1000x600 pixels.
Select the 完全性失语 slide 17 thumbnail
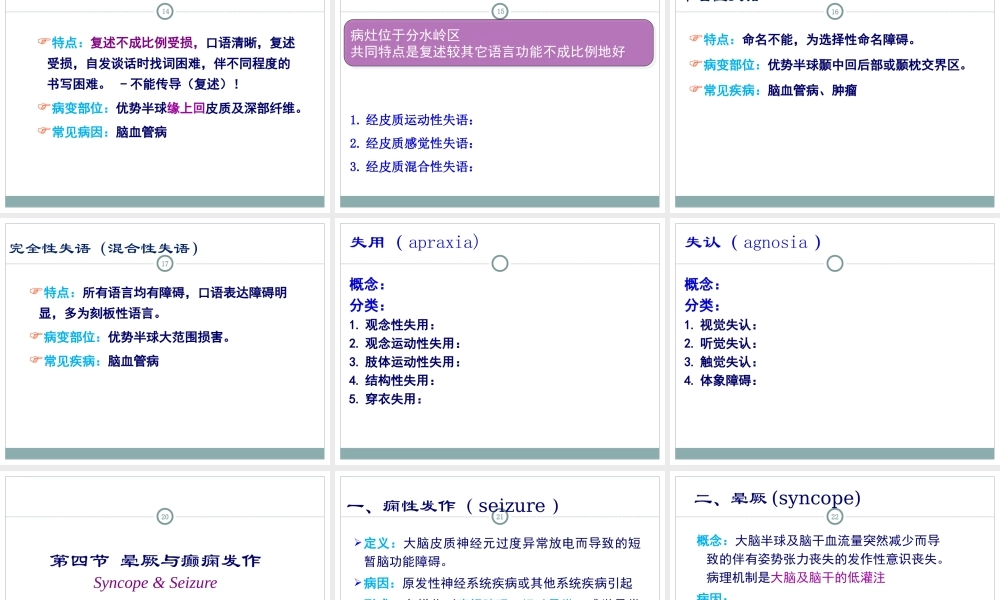click(165, 340)
